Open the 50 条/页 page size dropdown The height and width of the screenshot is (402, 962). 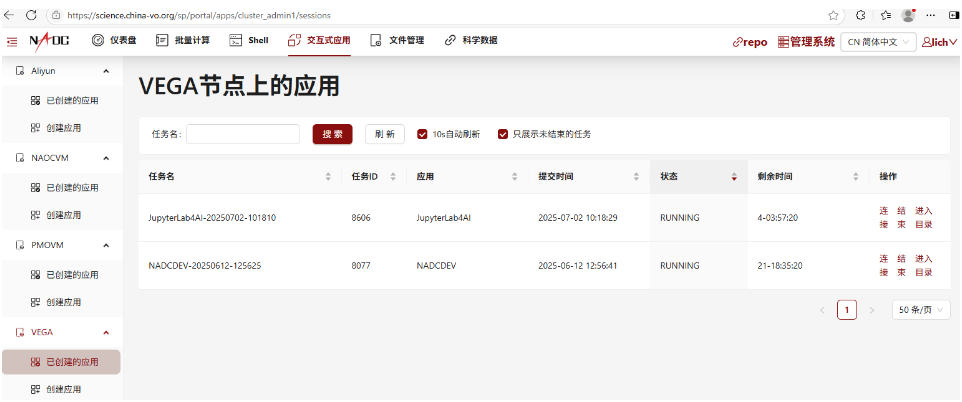click(x=920, y=310)
